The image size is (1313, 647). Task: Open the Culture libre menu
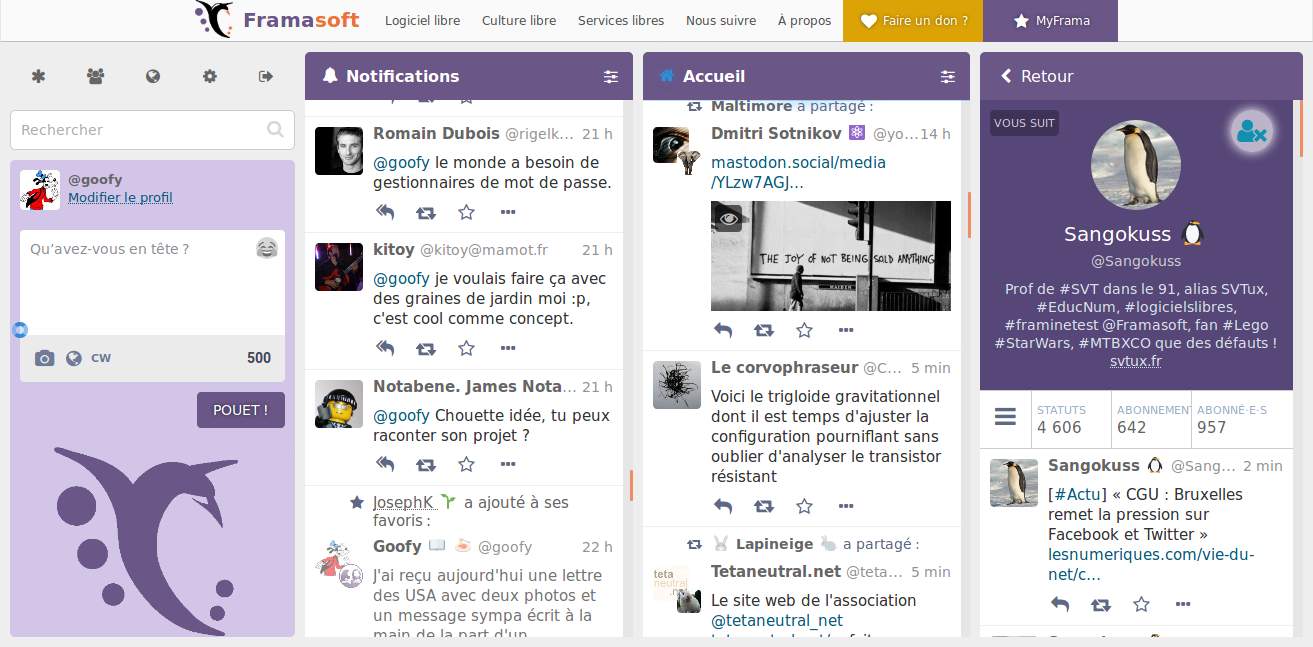(519, 20)
